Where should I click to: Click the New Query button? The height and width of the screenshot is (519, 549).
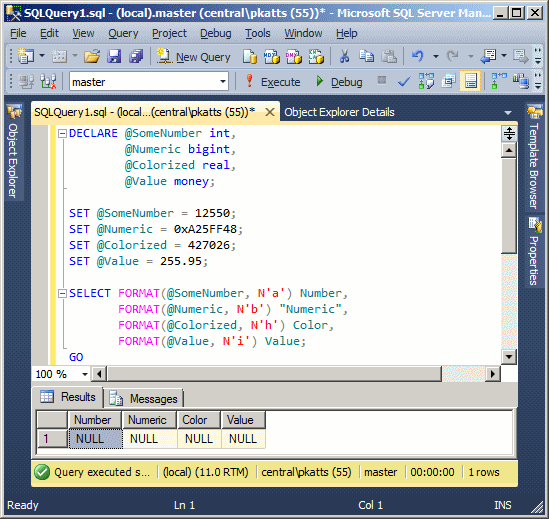194,57
